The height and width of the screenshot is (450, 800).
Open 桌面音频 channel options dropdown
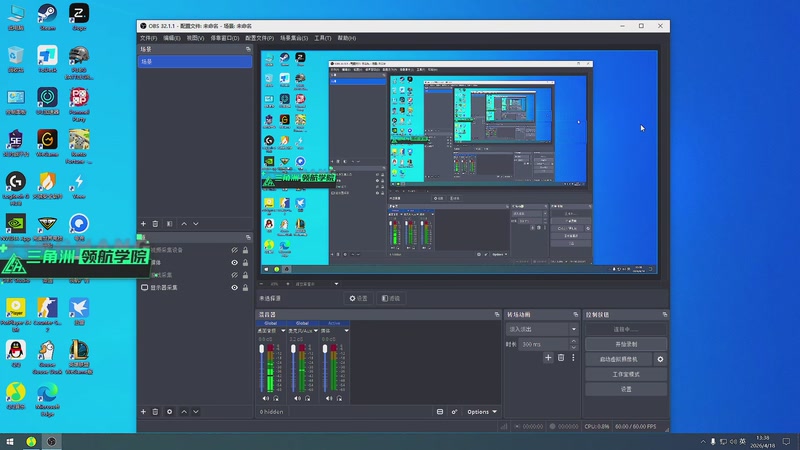[x=283, y=331]
